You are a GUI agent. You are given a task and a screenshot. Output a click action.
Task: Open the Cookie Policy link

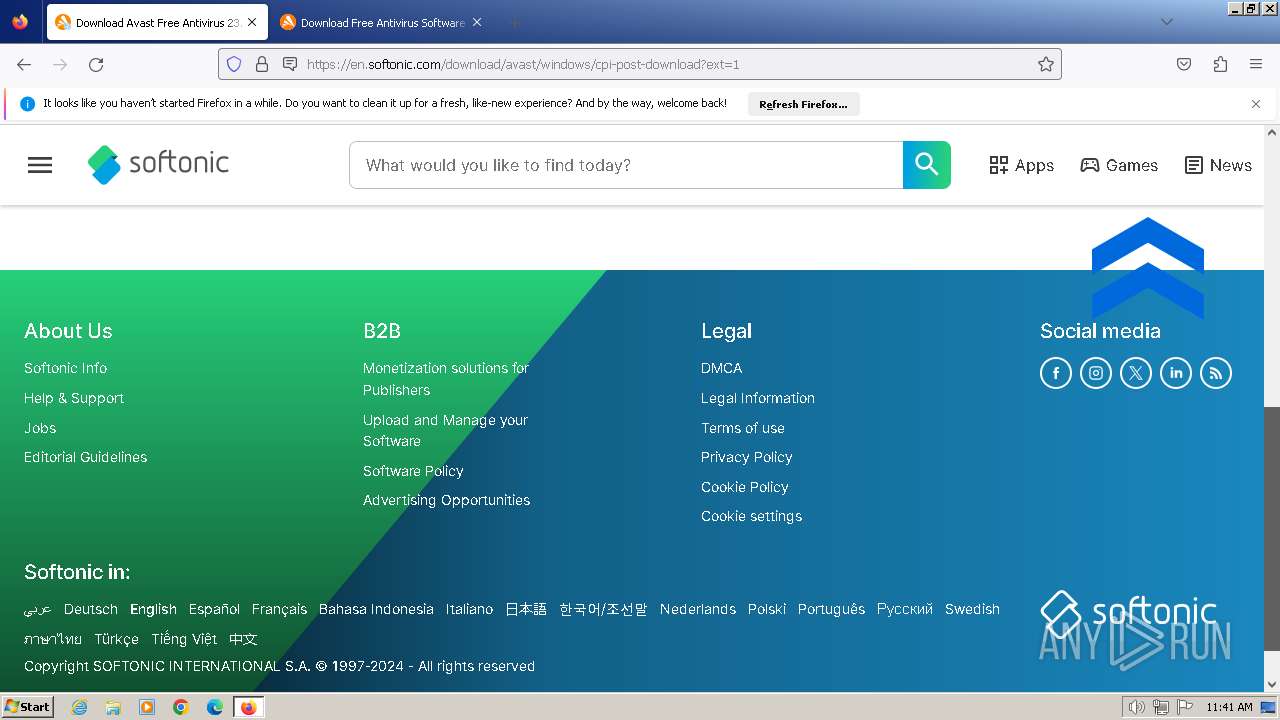click(745, 487)
